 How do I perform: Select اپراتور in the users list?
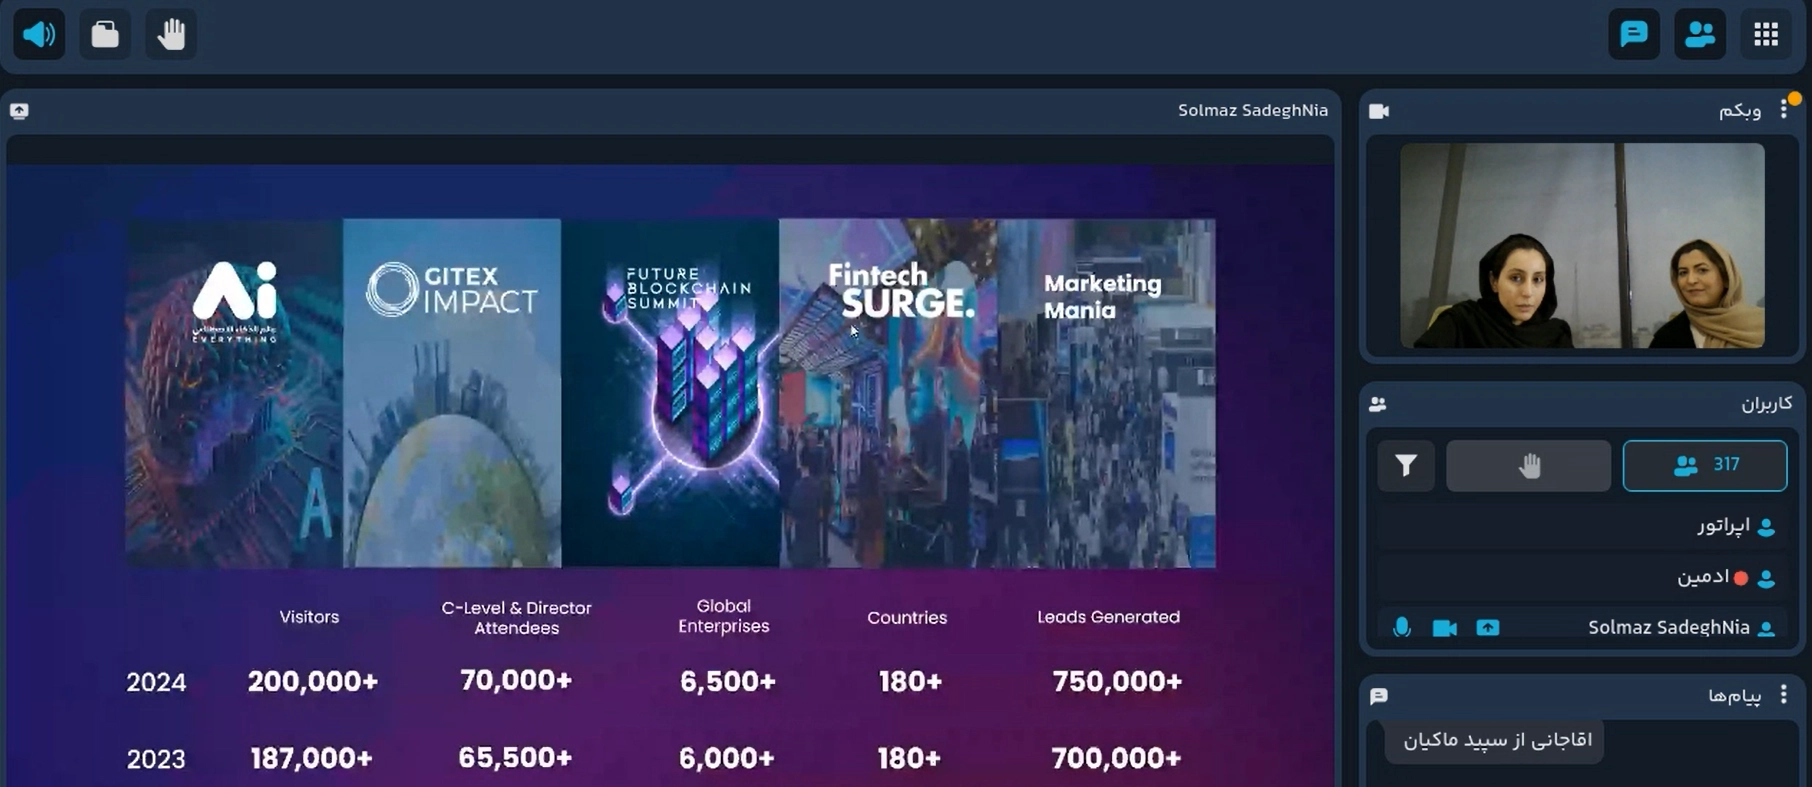click(1723, 526)
